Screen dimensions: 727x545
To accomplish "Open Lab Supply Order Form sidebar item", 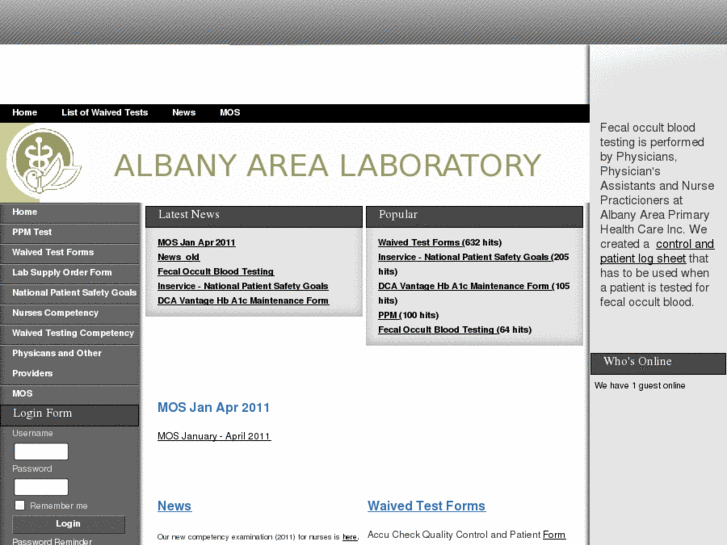I will coord(70,273).
